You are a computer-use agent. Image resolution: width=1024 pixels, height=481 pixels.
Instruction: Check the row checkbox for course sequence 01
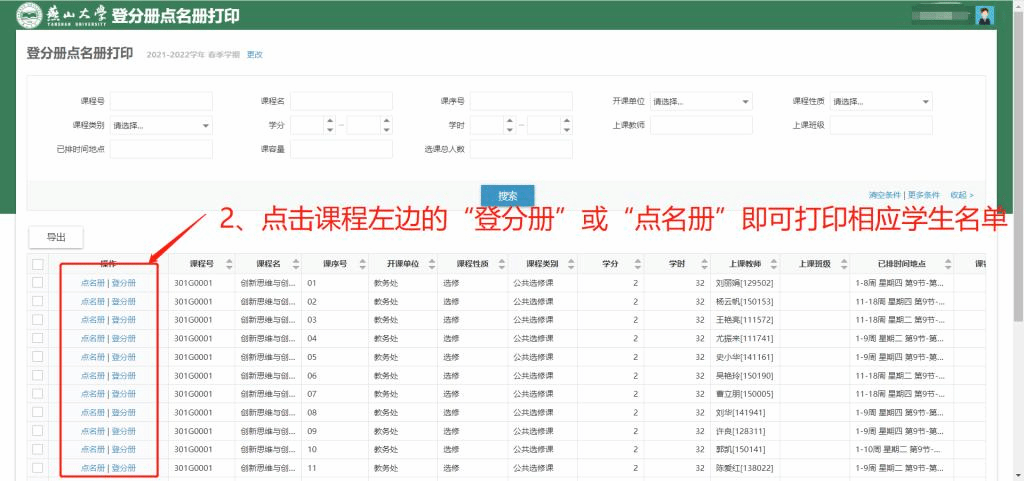pos(38,283)
